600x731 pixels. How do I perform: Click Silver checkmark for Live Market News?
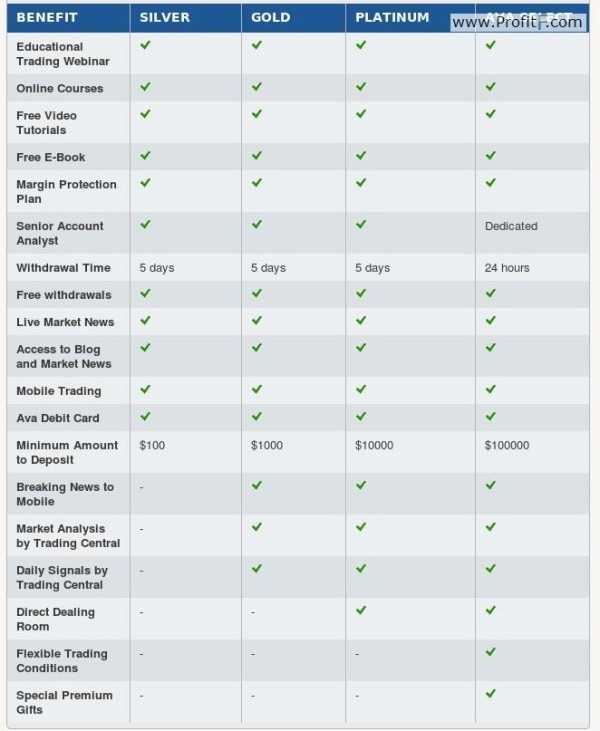pyautogui.click(x=145, y=320)
